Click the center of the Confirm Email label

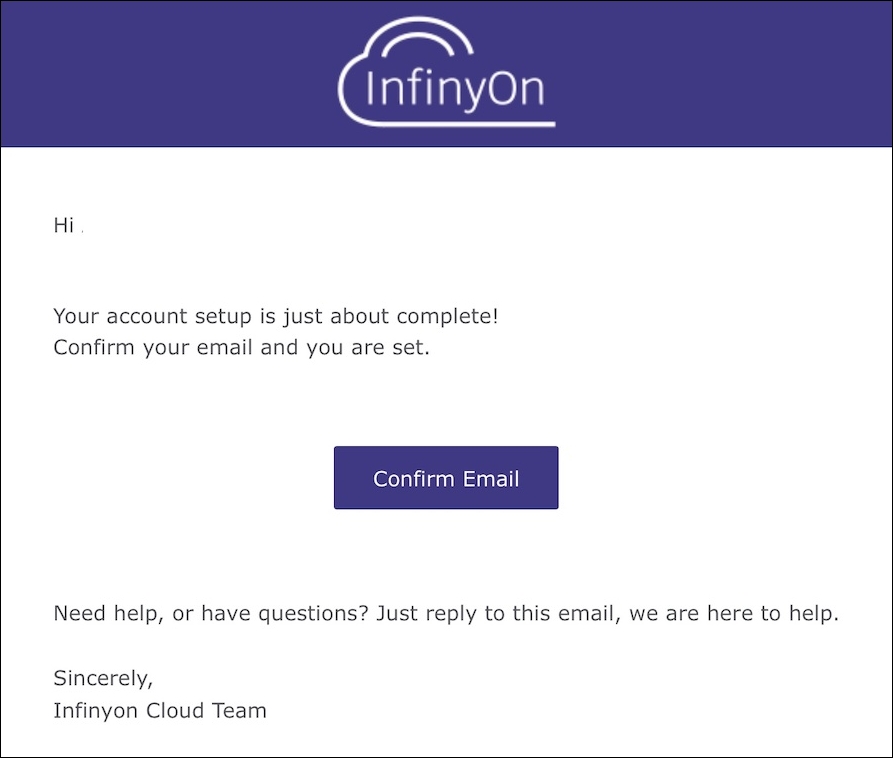tap(446, 478)
